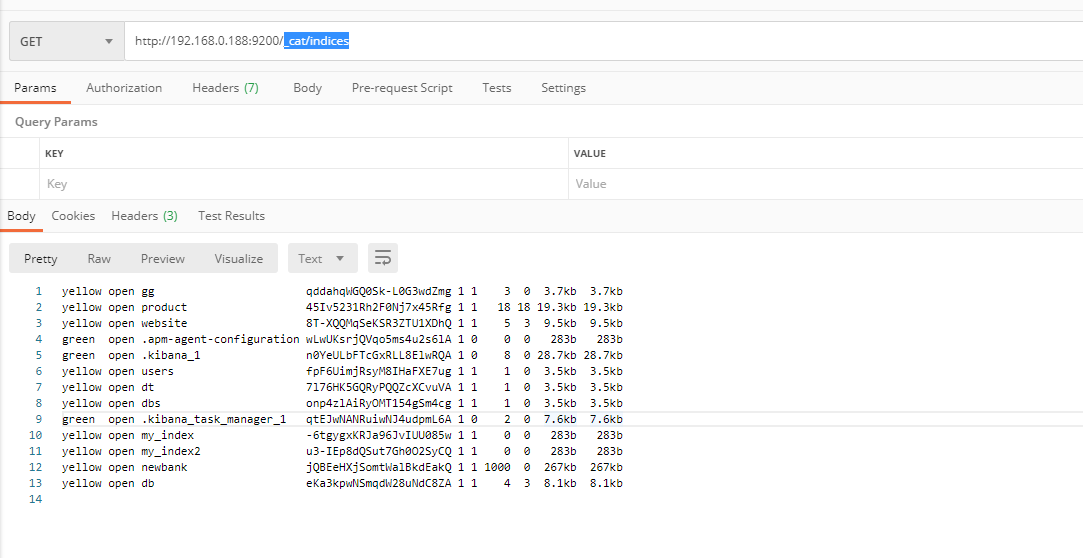Click line number 14 in response

coord(35,499)
